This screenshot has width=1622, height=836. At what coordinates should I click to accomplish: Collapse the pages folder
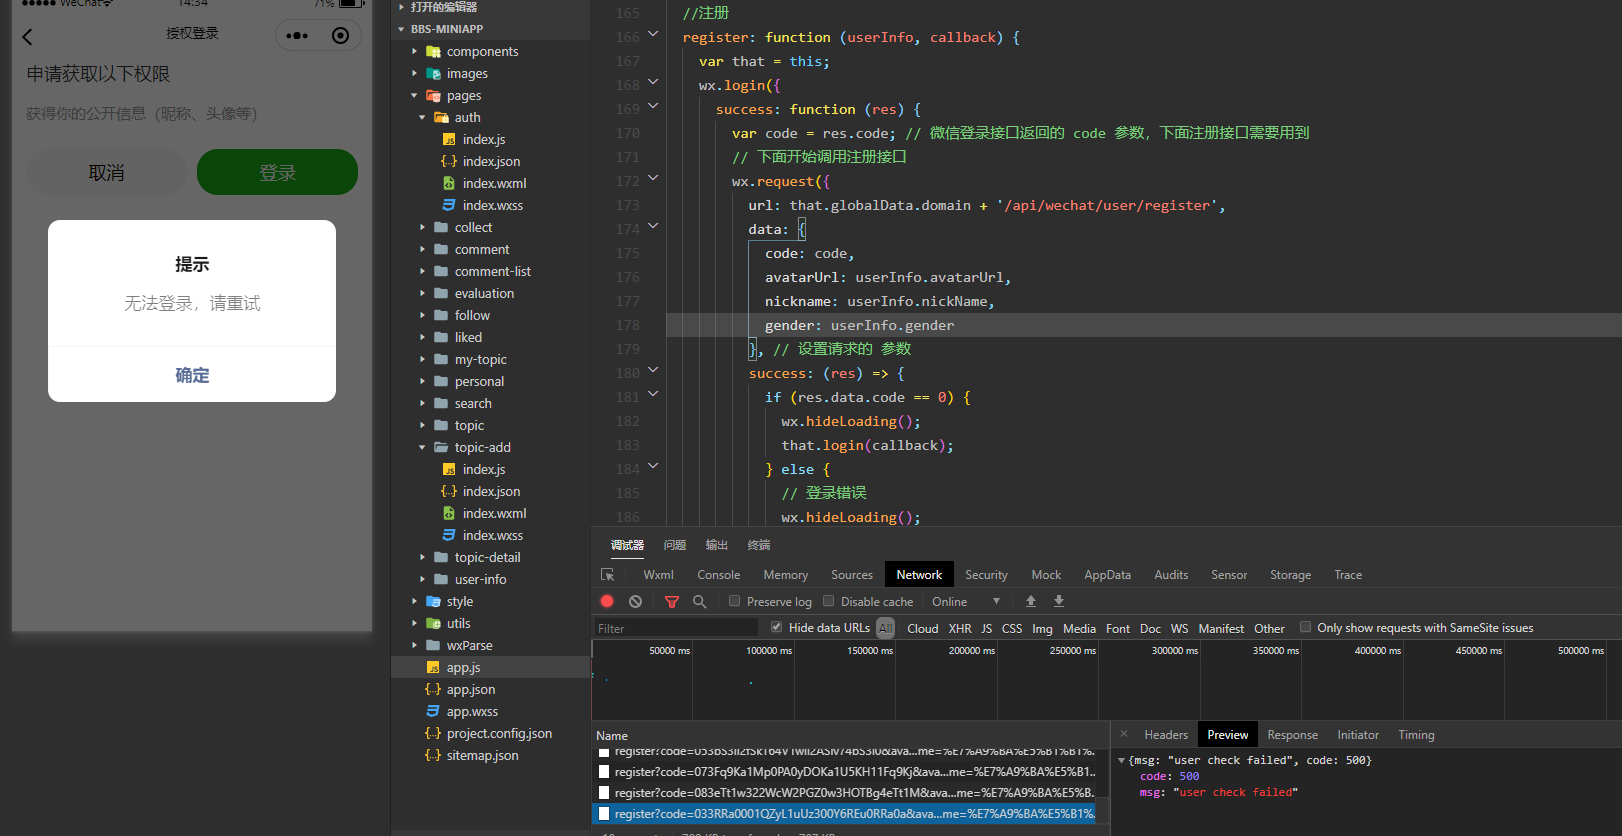[415, 95]
